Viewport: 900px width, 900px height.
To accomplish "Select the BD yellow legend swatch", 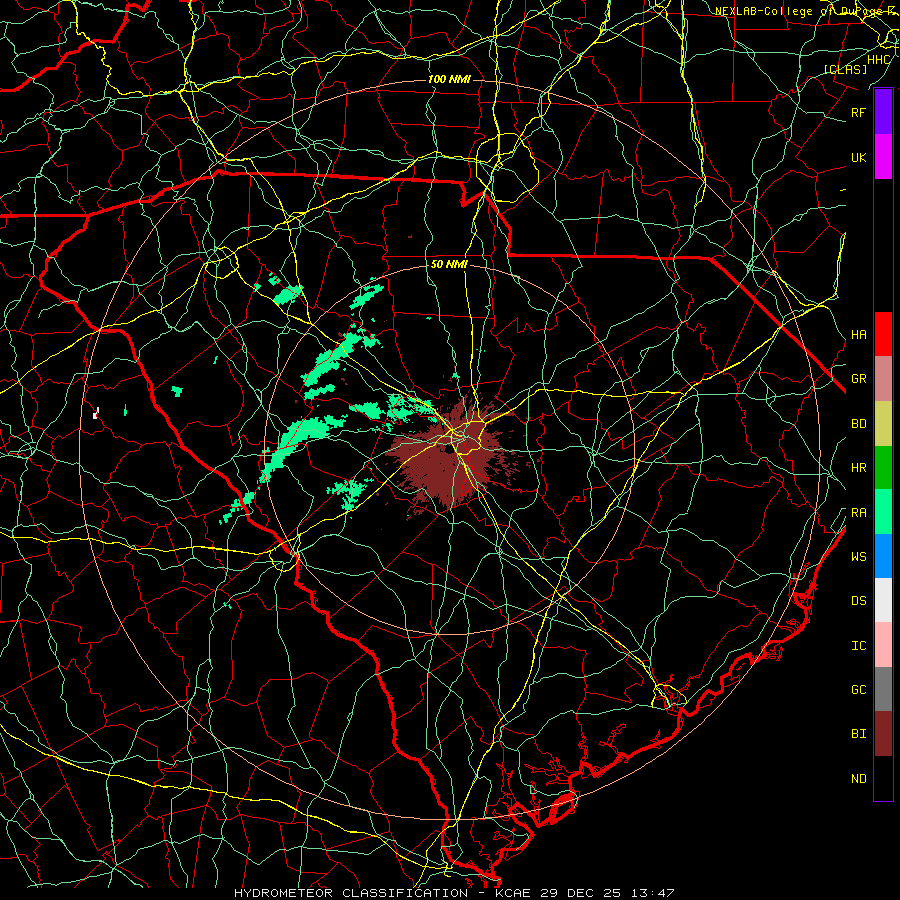I will pyautogui.click(x=883, y=423).
